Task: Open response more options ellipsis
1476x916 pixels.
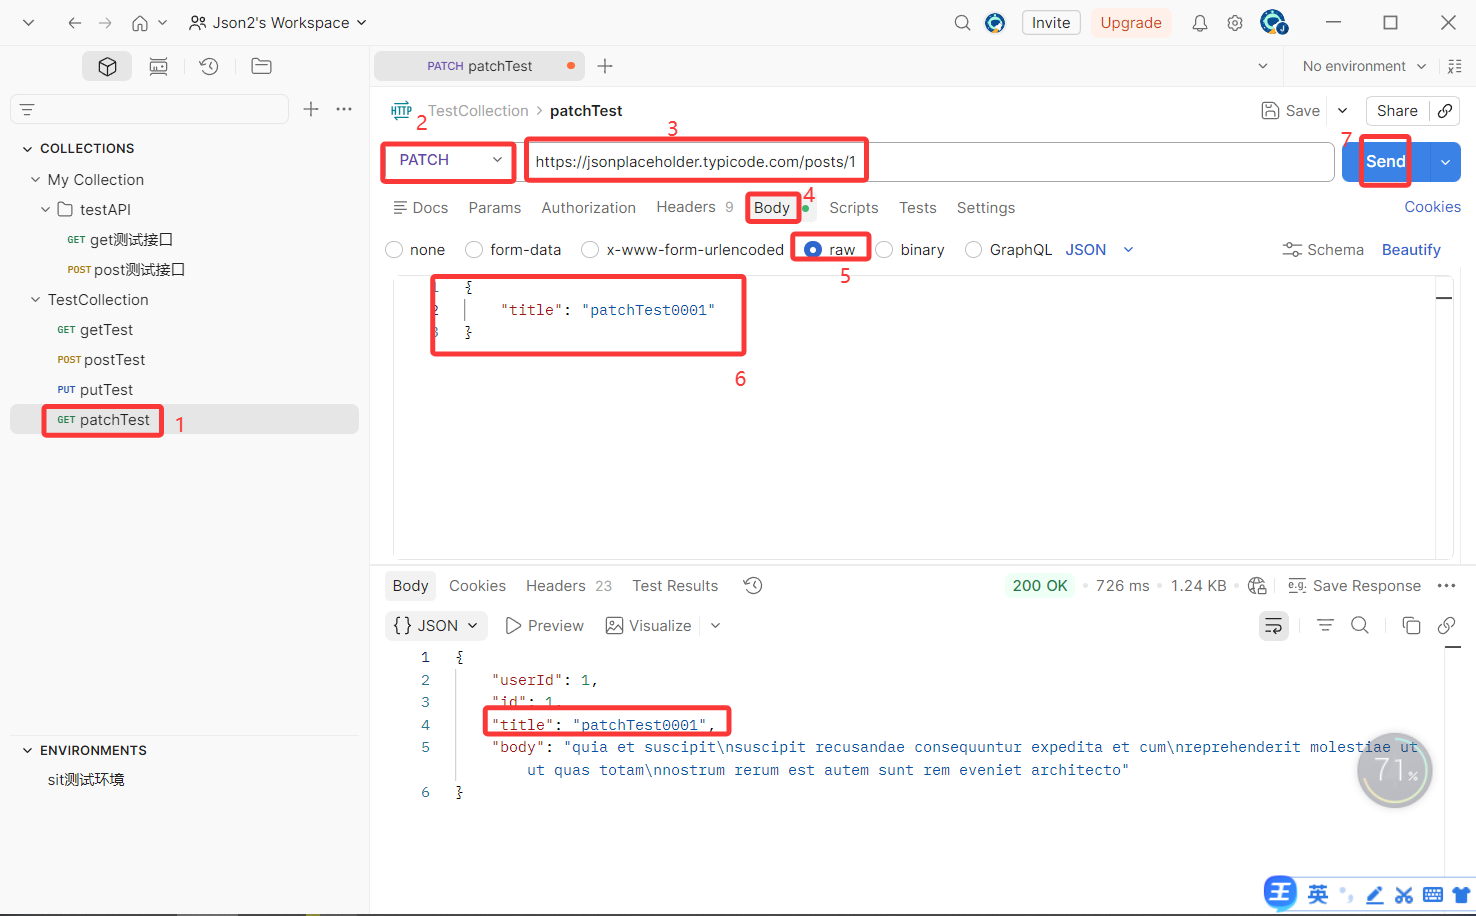Action: (x=1446, y=586)
